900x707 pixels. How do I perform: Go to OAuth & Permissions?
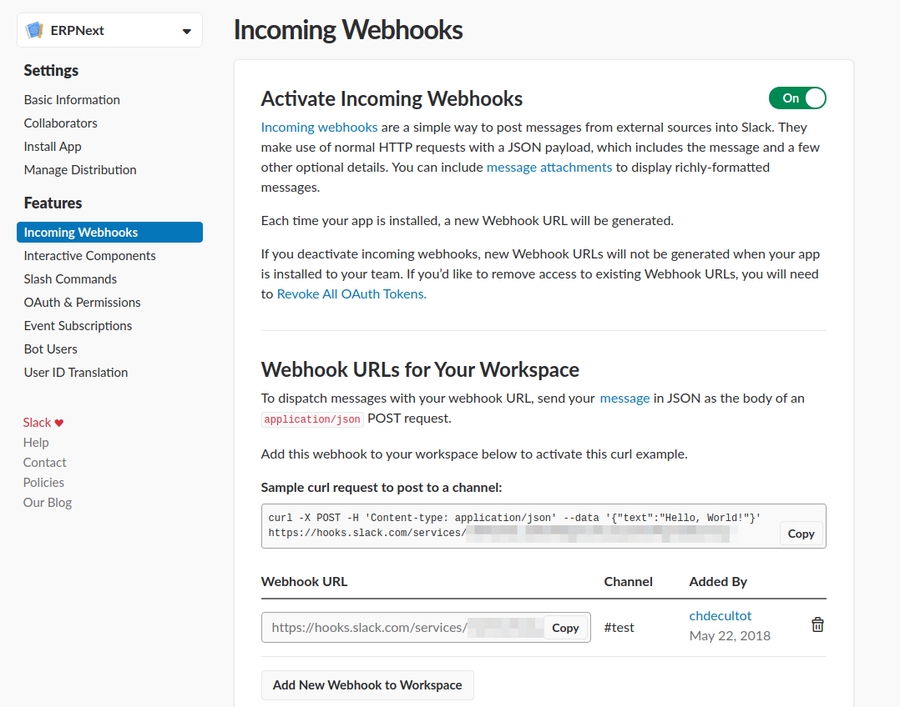coord(82,302)
